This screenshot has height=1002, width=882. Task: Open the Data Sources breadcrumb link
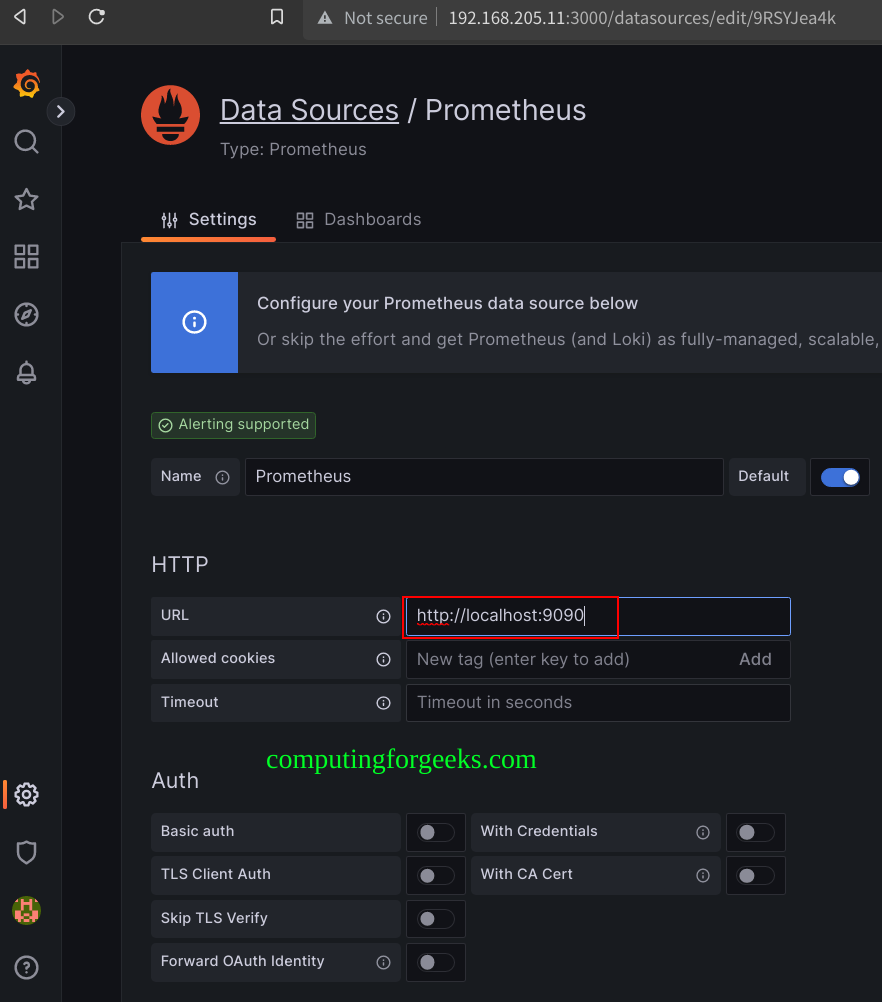(x=309, y=110)
